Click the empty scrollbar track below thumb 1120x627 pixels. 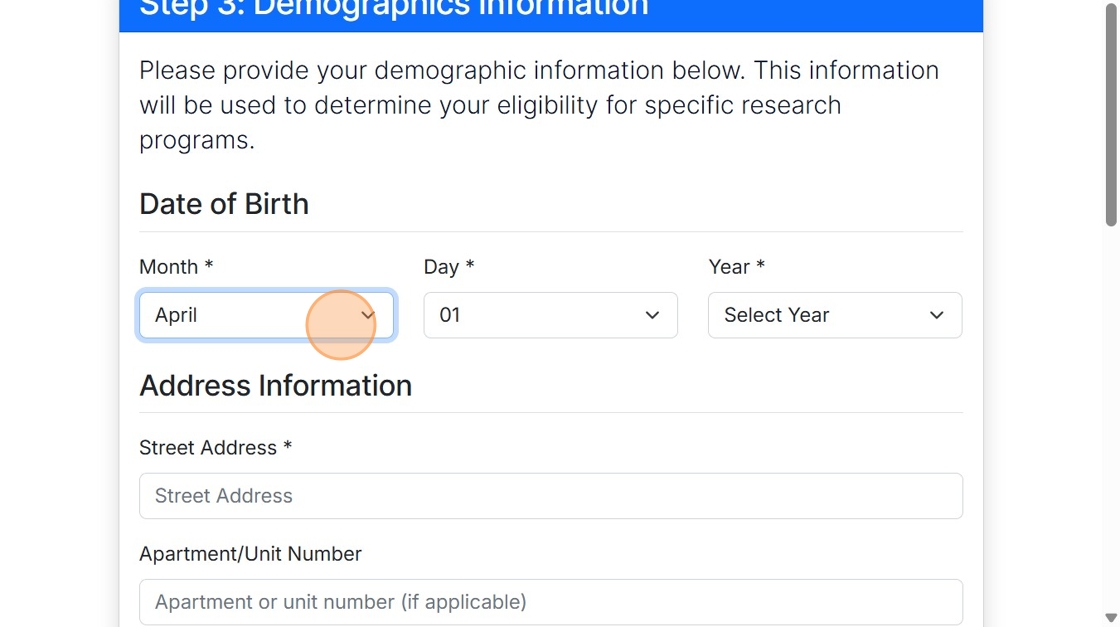coord(1110,420)
